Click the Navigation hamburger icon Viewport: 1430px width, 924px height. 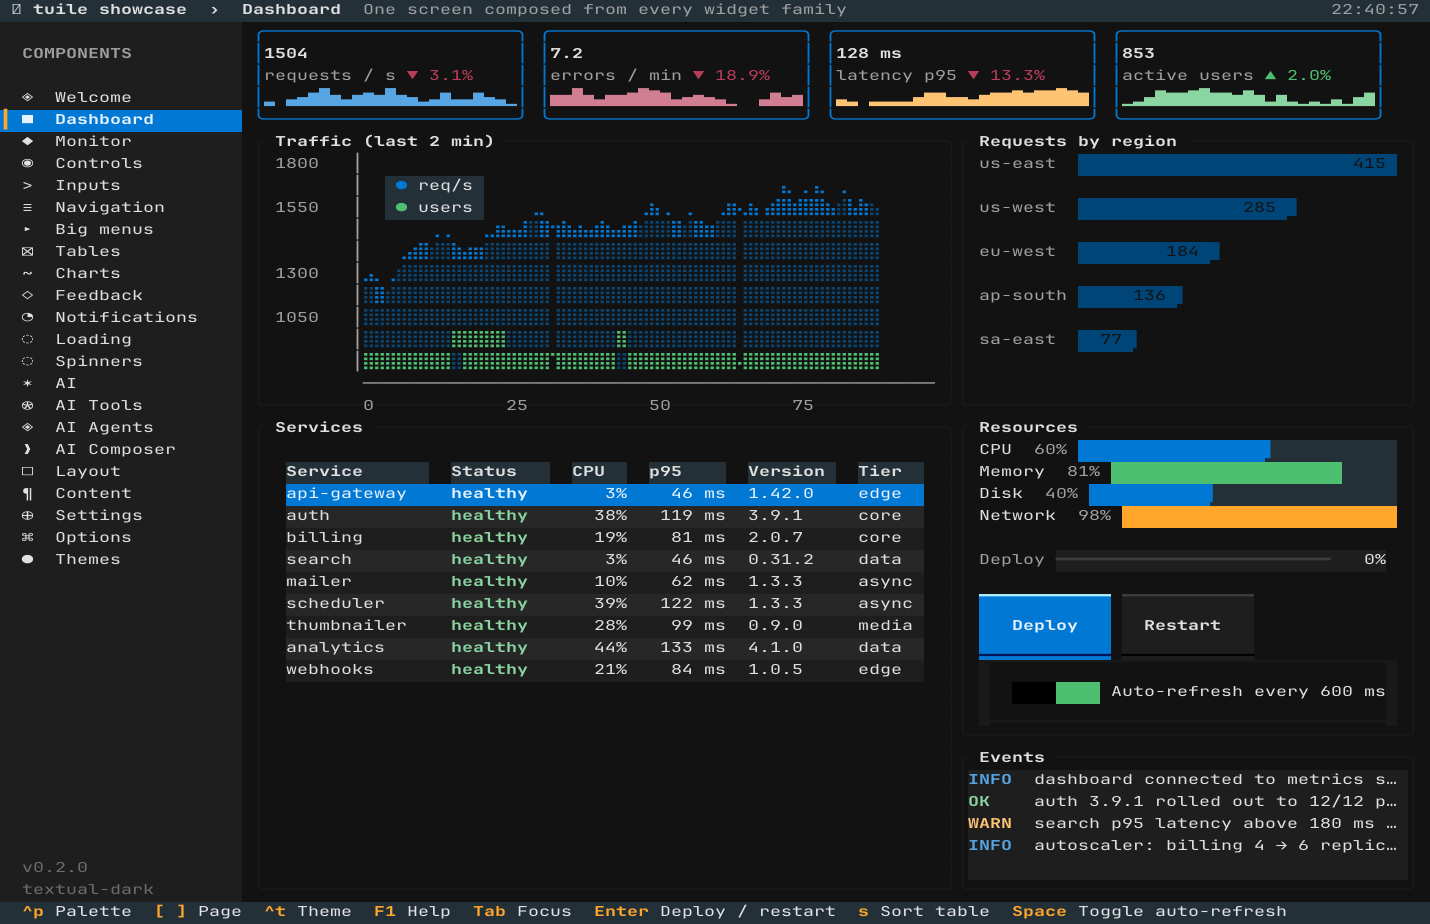[x=28, y=207]
